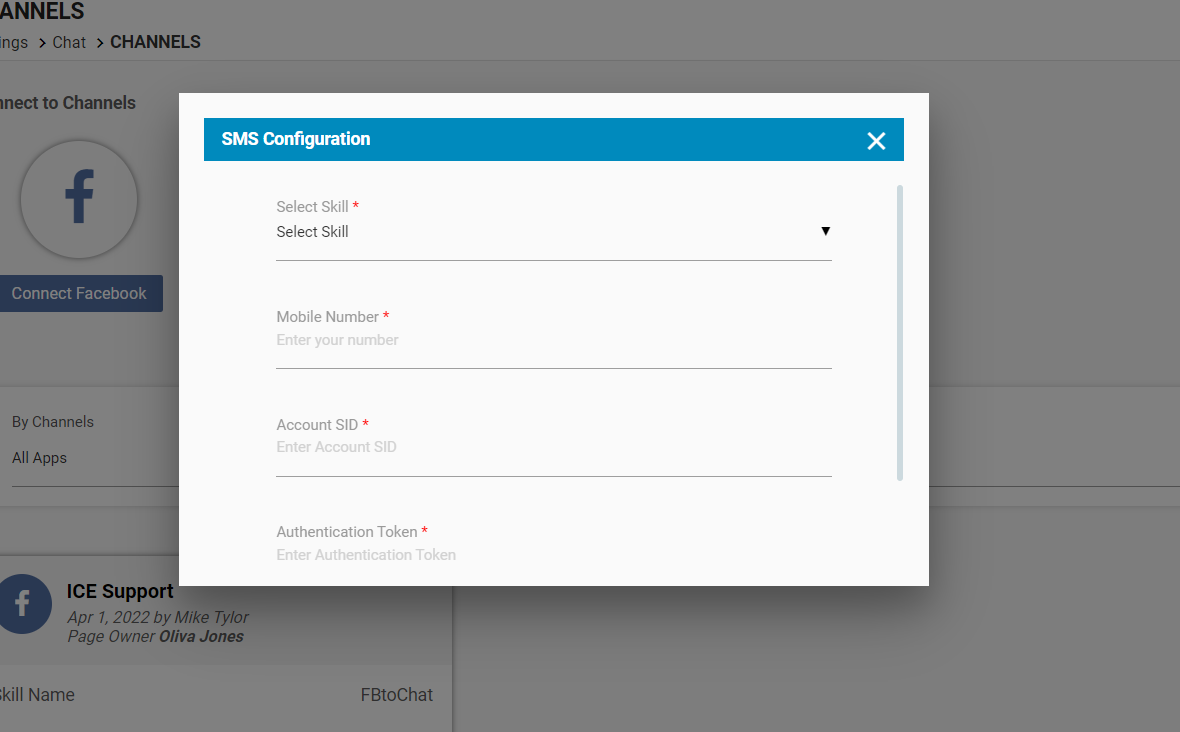The height and width of the screenshot is (732, 1180).
Task: Click the FBtoChat skill value
Action: pyautogui.click(x=396, y=695)
